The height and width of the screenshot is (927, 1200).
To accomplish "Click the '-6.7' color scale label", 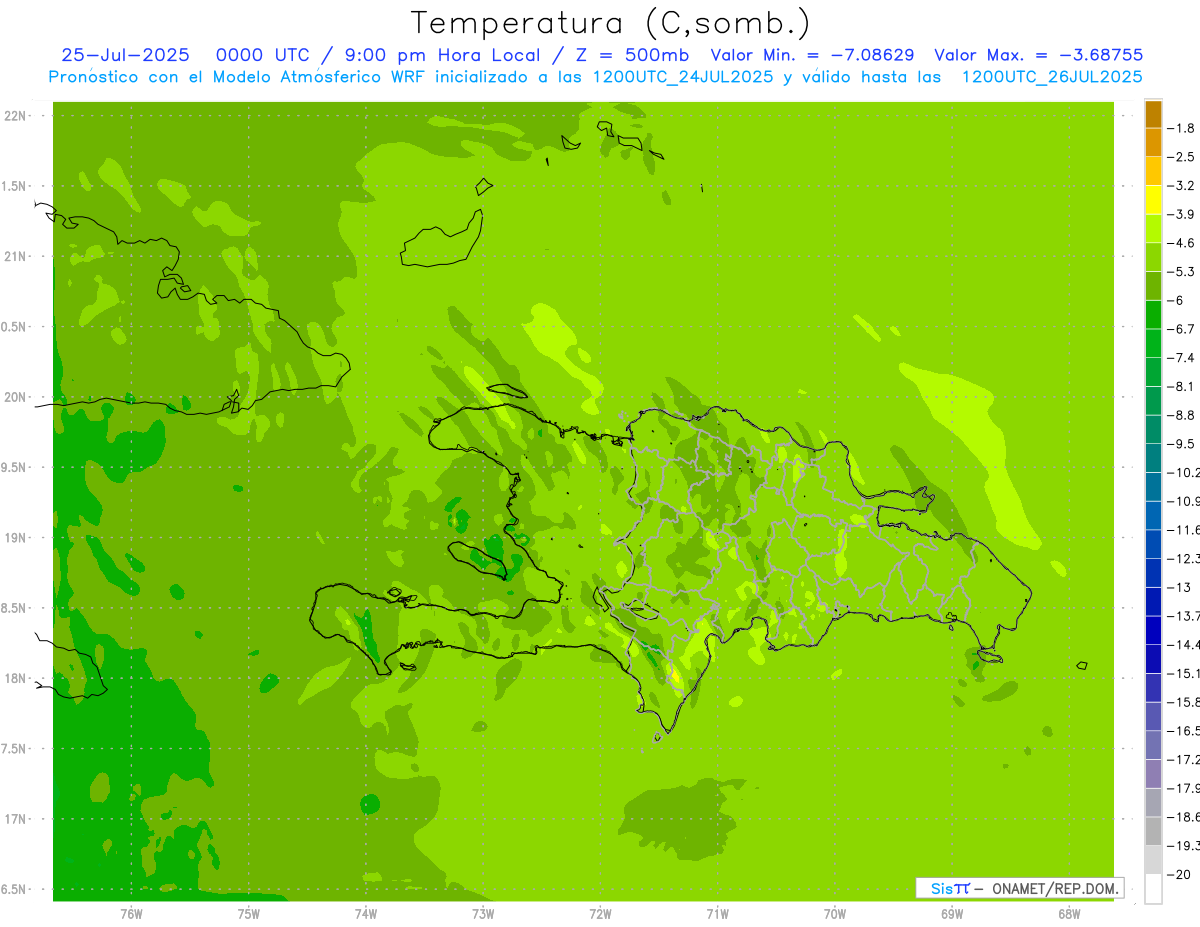I will (x=1181, y=329).
